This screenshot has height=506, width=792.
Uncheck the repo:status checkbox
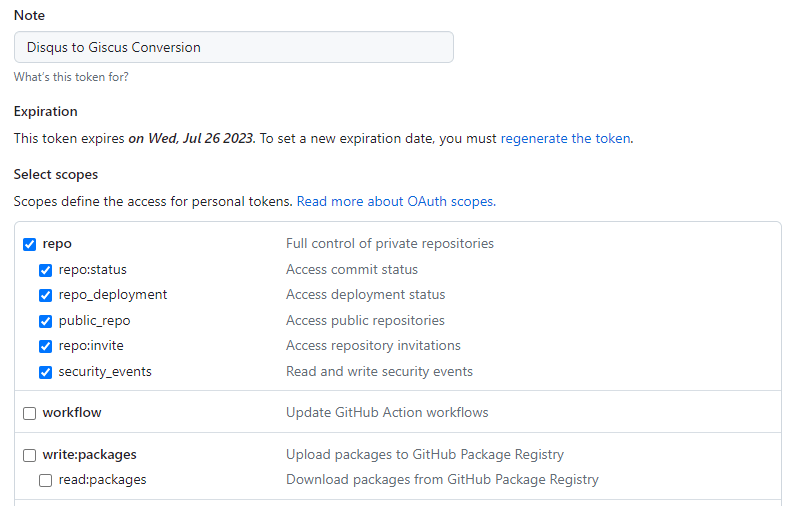point(45,270)
